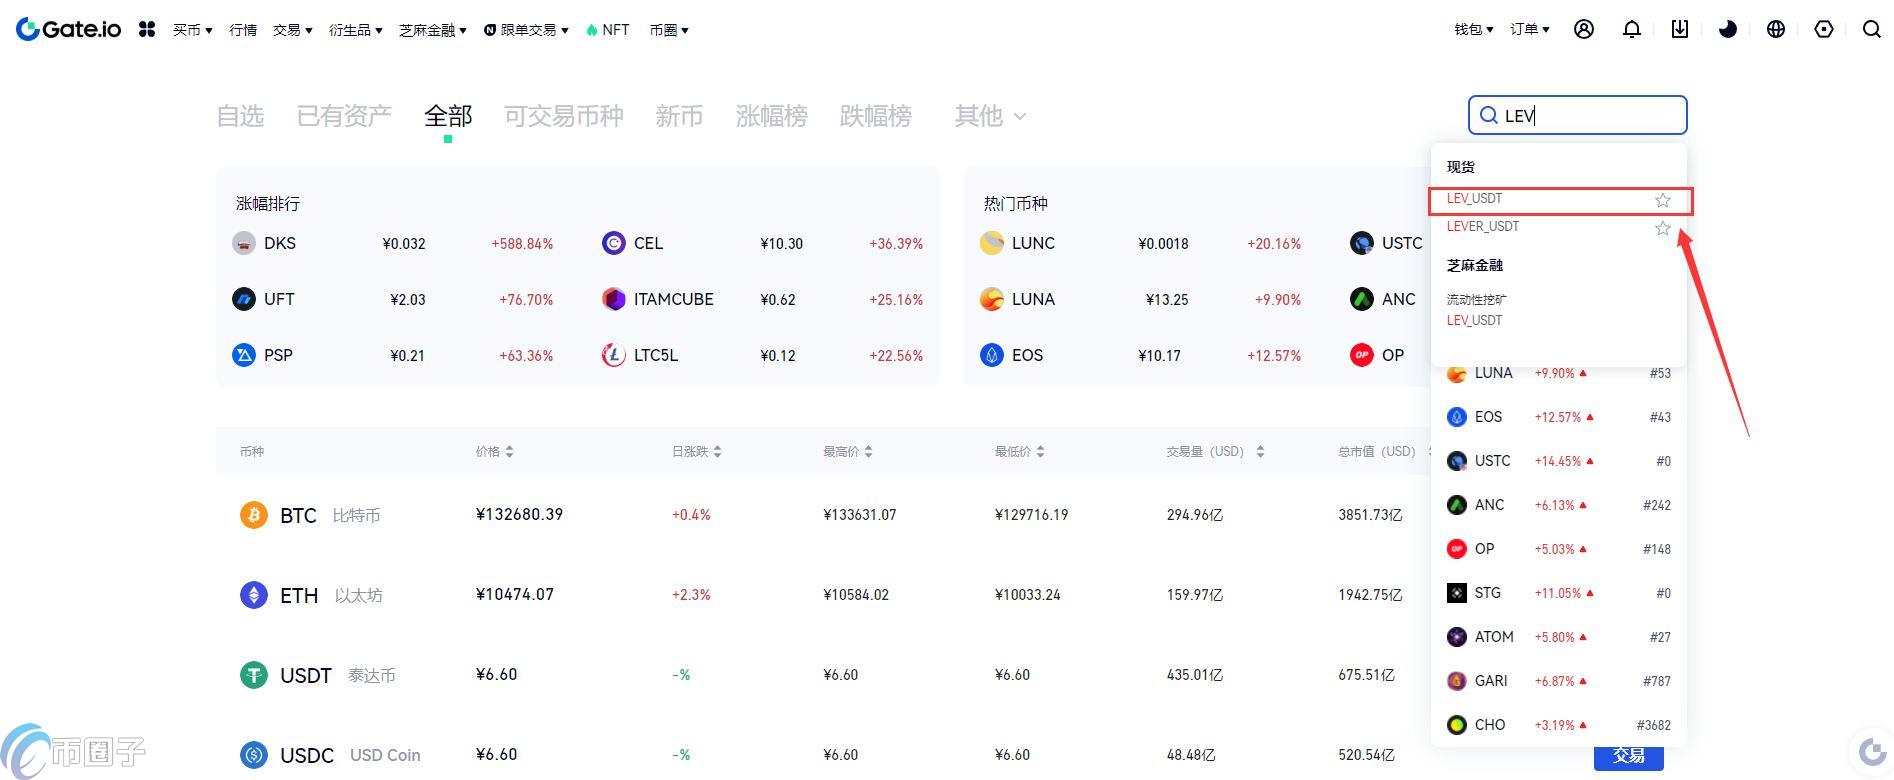This screenshot has height=780, width=1894.
Task: Click the 交易 button at bottom right
Action: (x=1628, y=756)
